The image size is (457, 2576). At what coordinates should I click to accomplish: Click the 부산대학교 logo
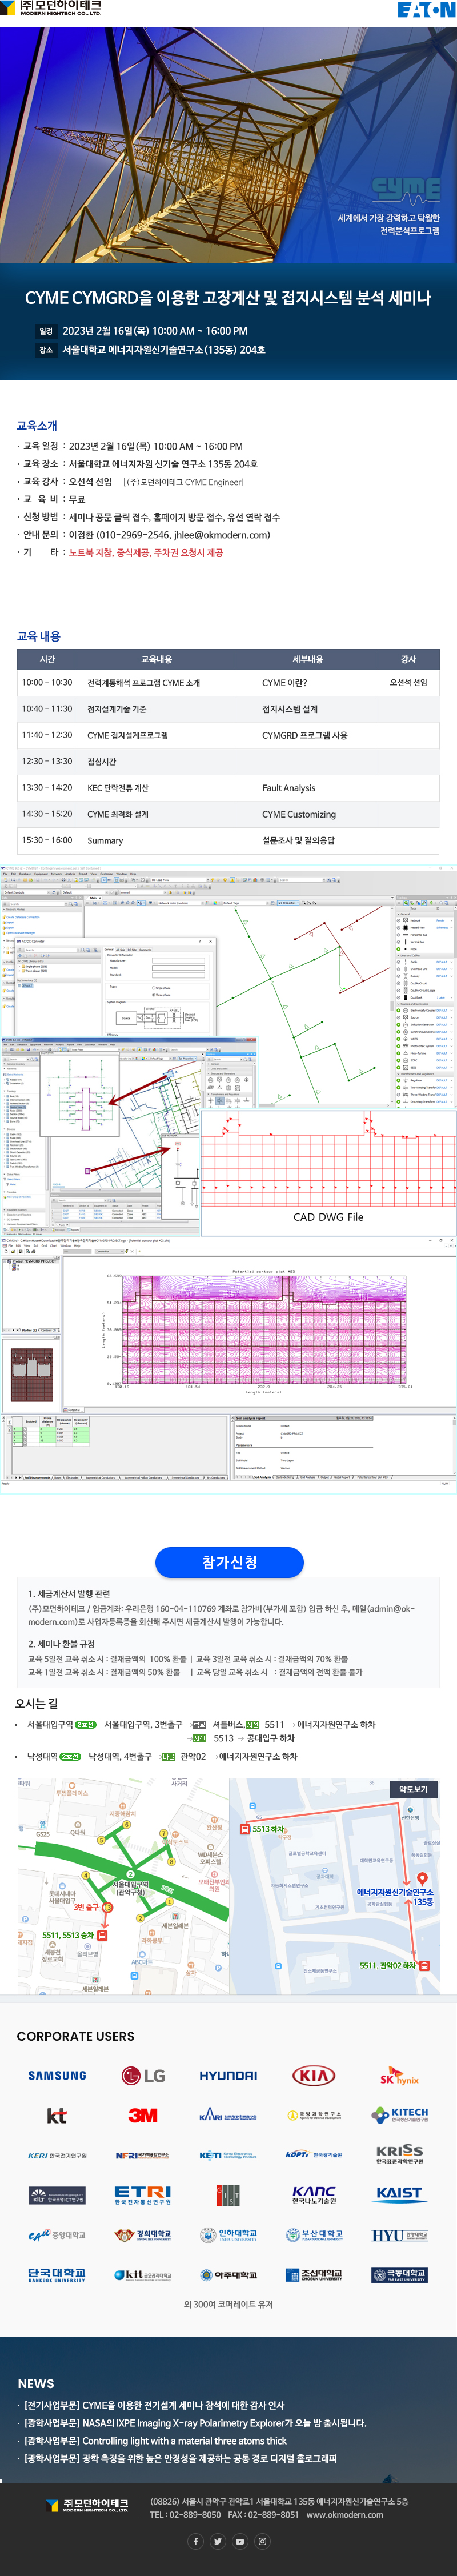coord(314,2234)
